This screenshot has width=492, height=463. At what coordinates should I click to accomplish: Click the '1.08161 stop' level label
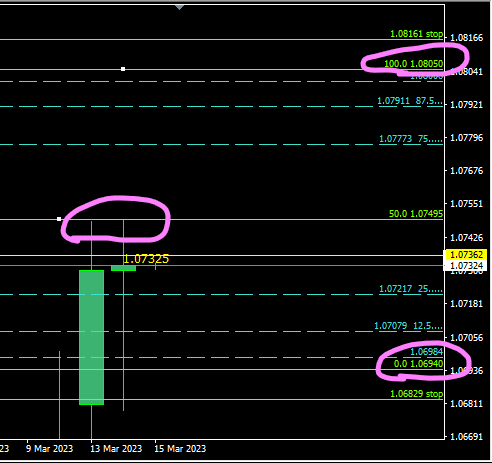pyautogui.click(x=416, y=34)
